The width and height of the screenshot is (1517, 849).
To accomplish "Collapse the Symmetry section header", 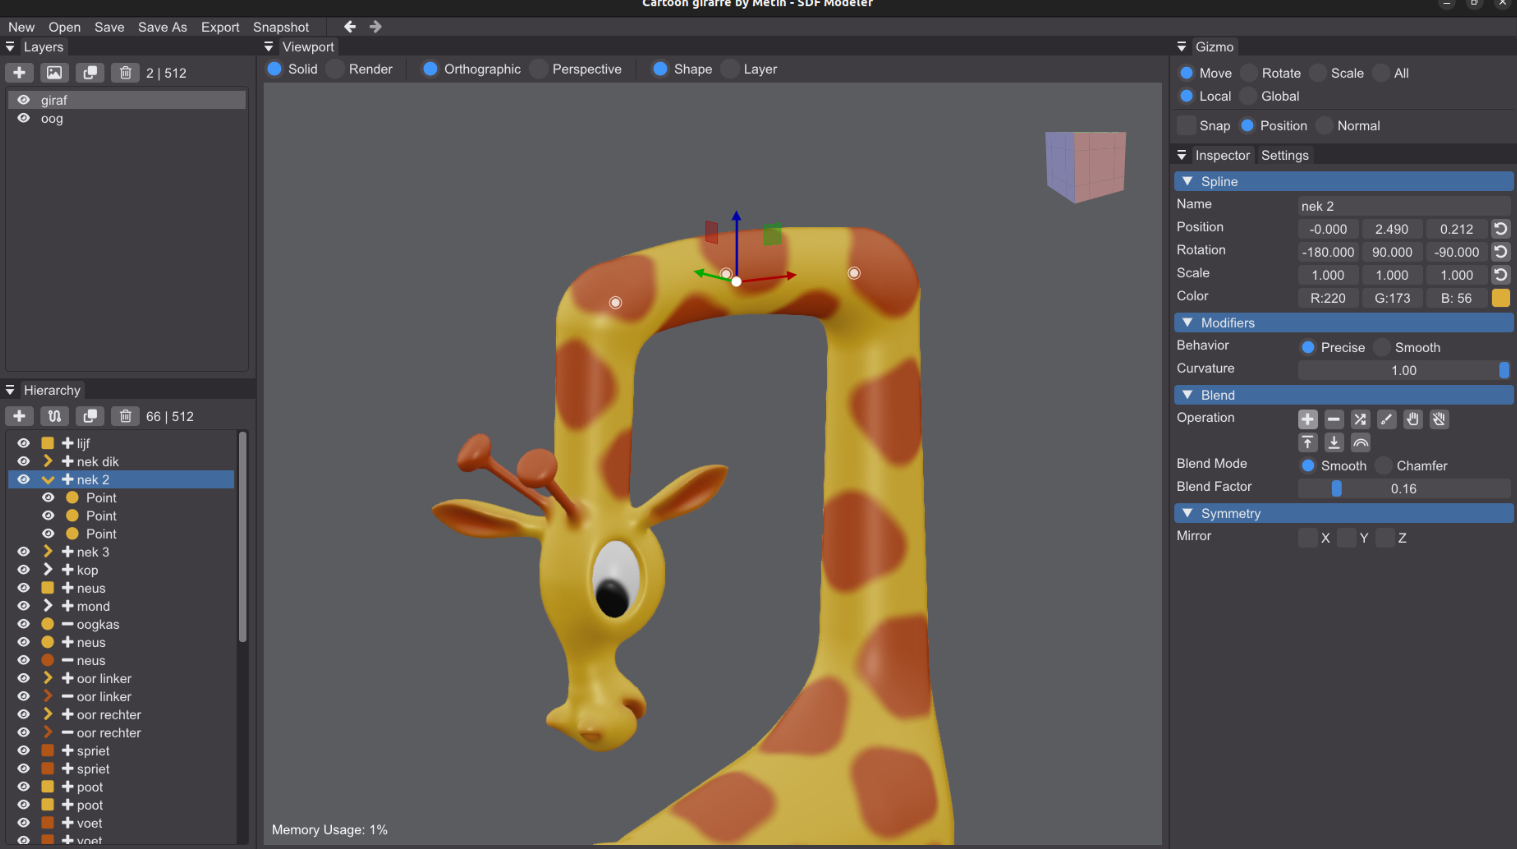I will tap(1186, 513).
